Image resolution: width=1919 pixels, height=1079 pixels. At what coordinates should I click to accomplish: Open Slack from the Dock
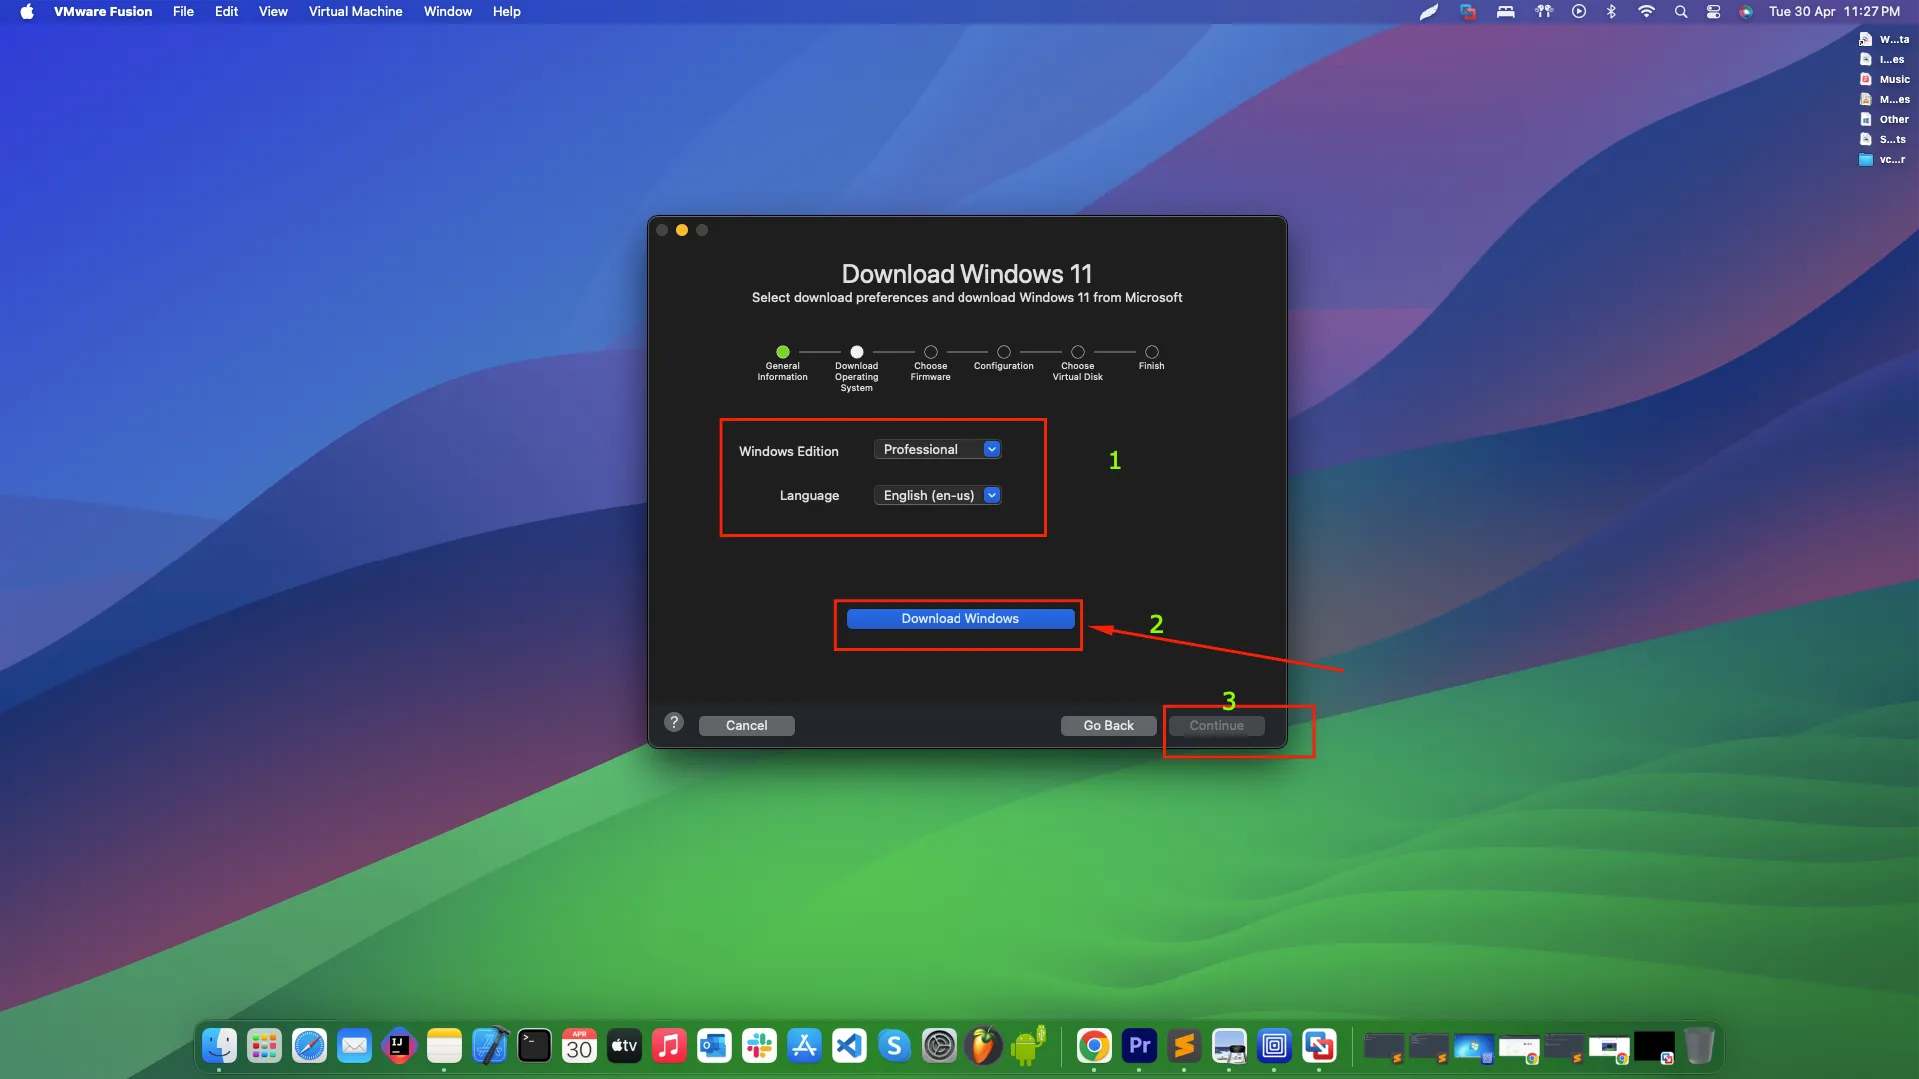[x=759, y=1046]
